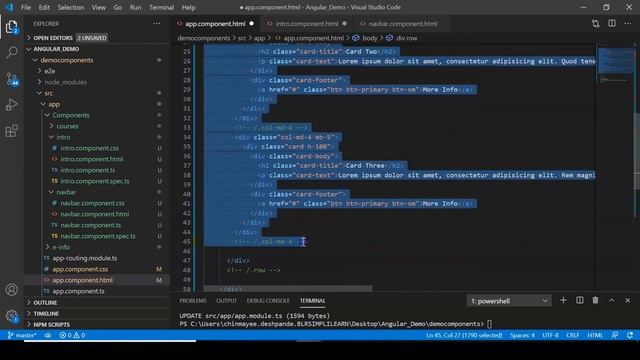Click line and column status indicator
Image resolution: width=640 pixels, height=360 pixels.
464,335
